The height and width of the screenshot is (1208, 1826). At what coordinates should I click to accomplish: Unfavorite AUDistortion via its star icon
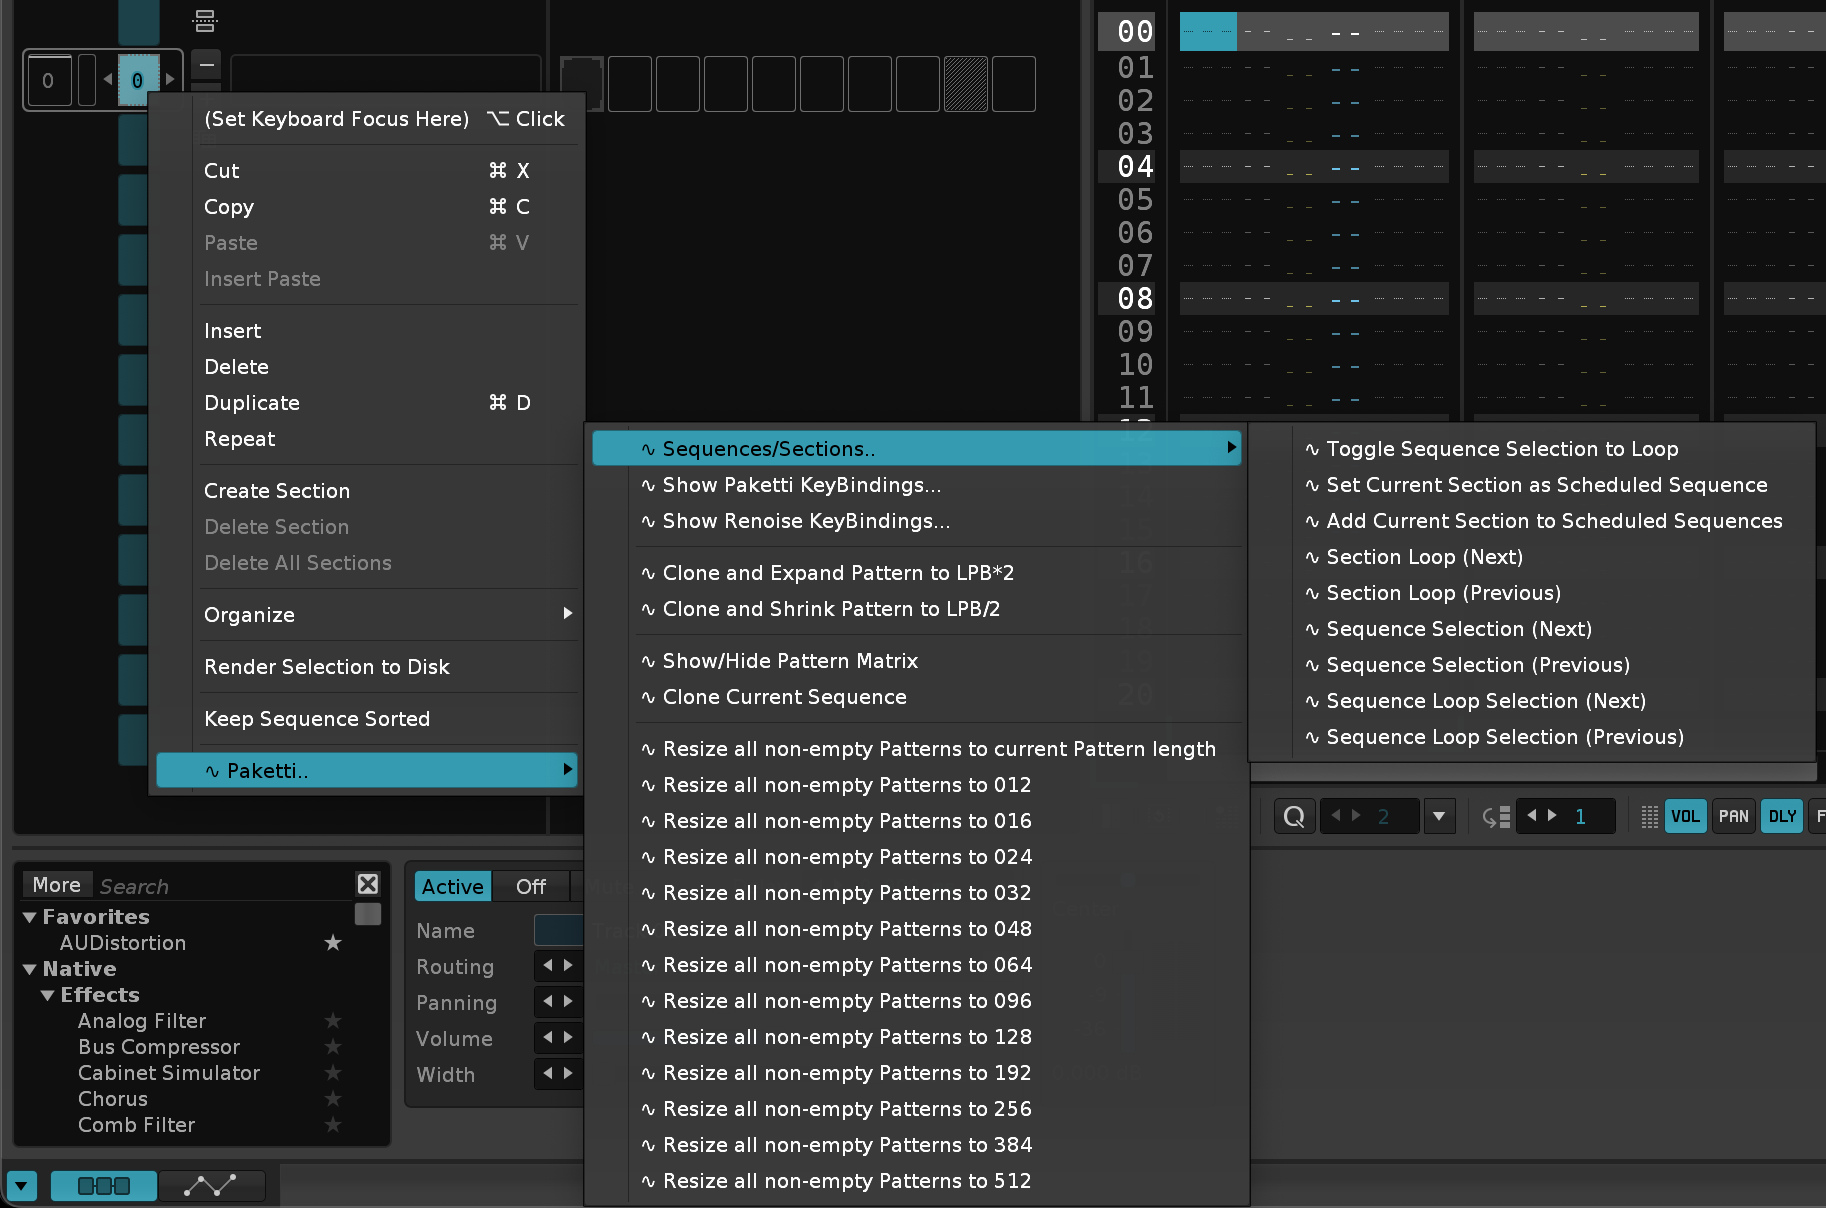pos(333,943)
